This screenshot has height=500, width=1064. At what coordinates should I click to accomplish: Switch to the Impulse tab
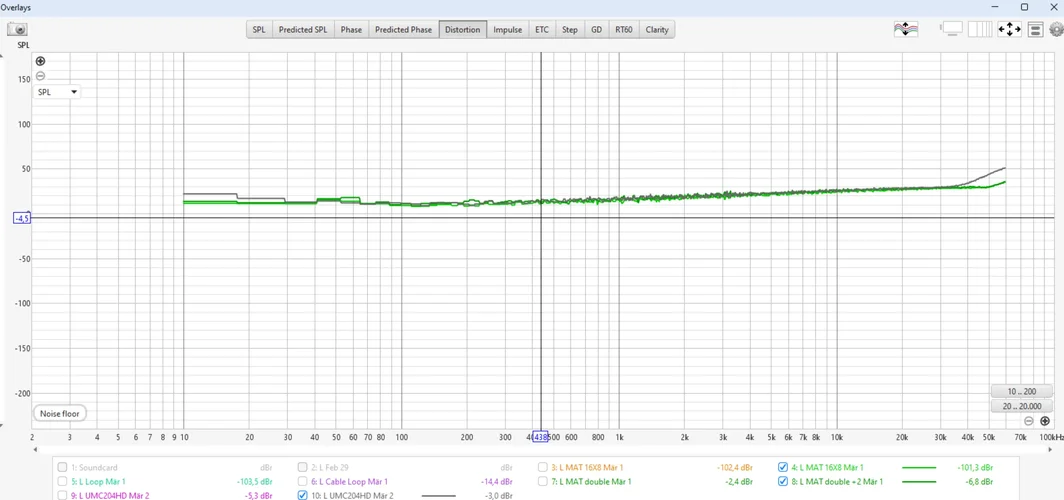(x=508, y=30)
